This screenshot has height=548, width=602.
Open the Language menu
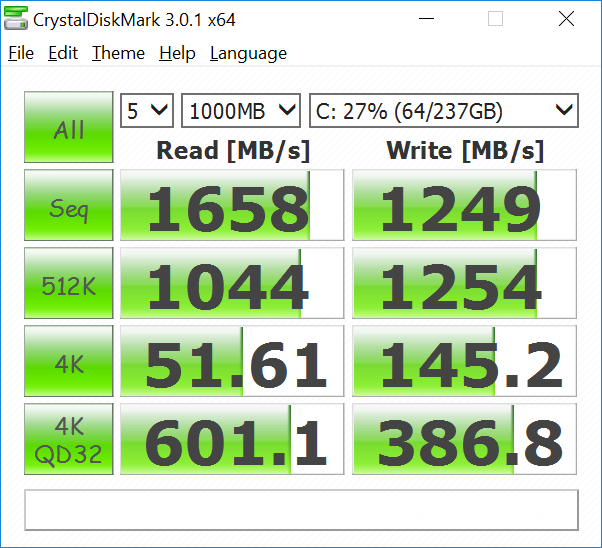(248, 53)
